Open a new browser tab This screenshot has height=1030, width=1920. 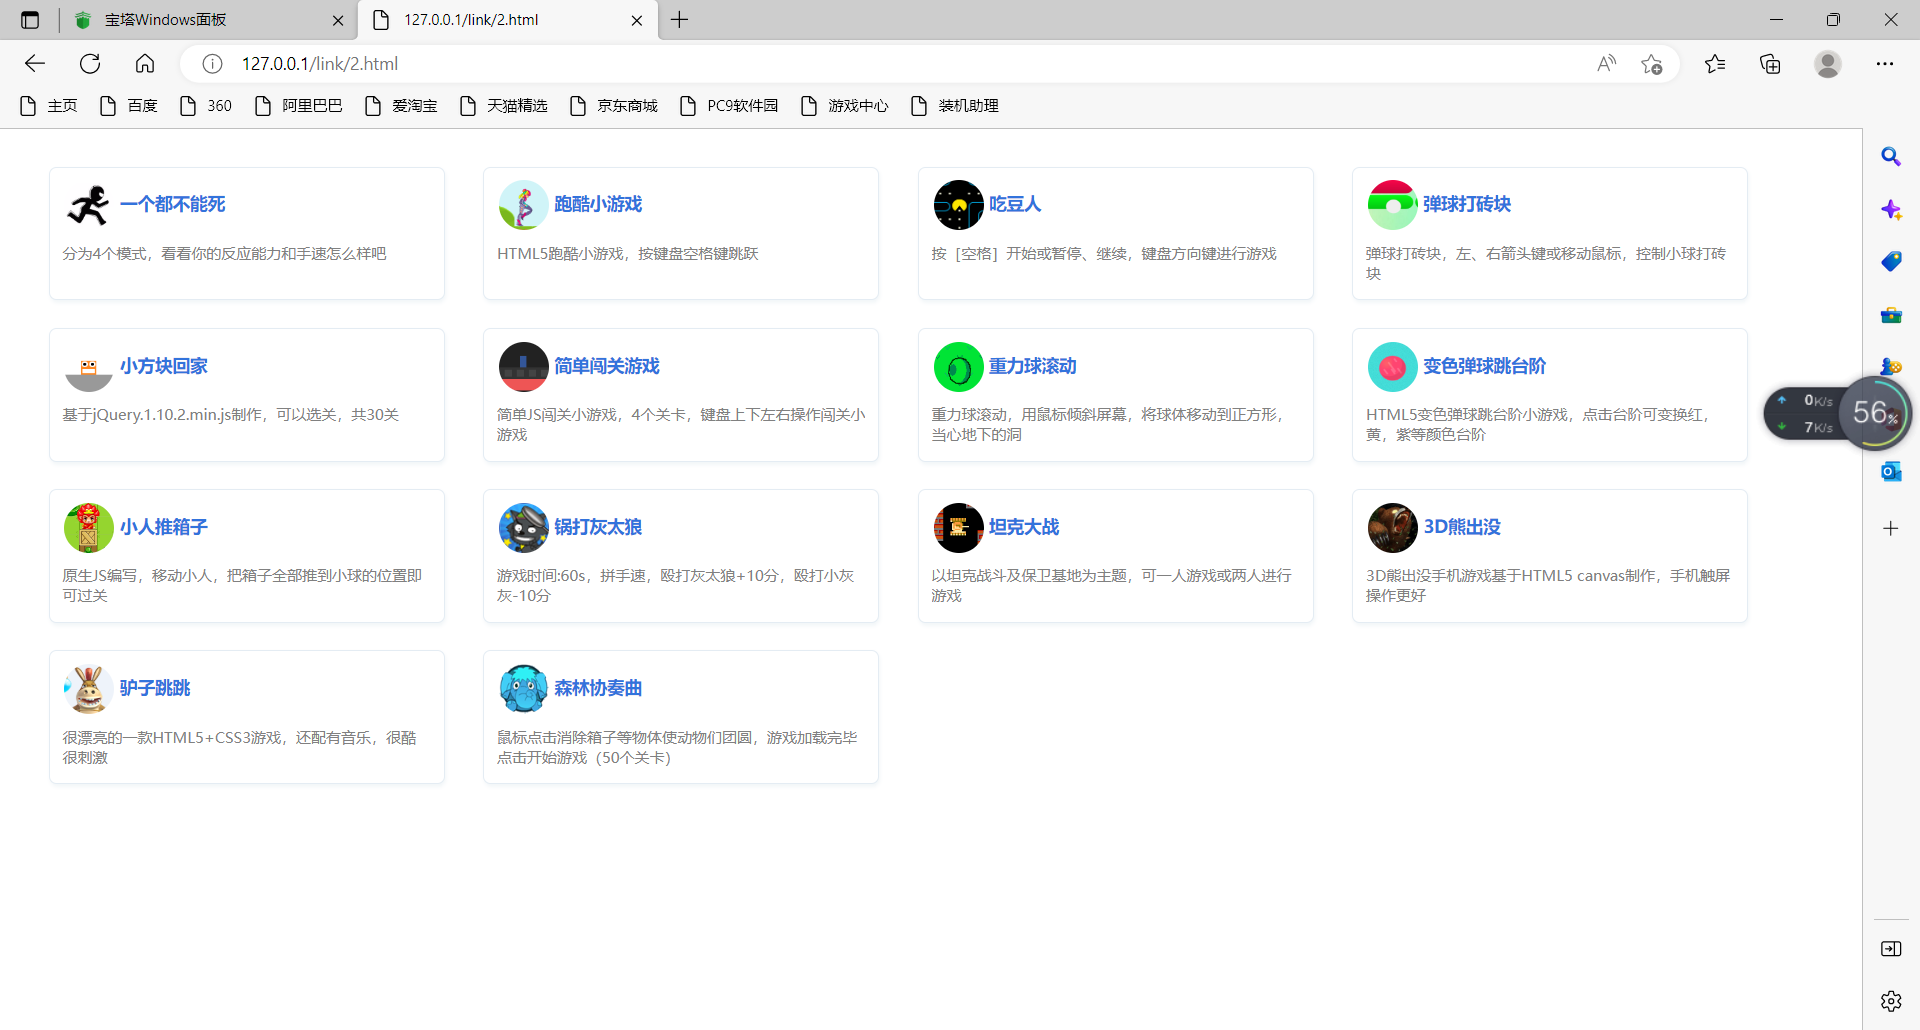pos(681,19)
